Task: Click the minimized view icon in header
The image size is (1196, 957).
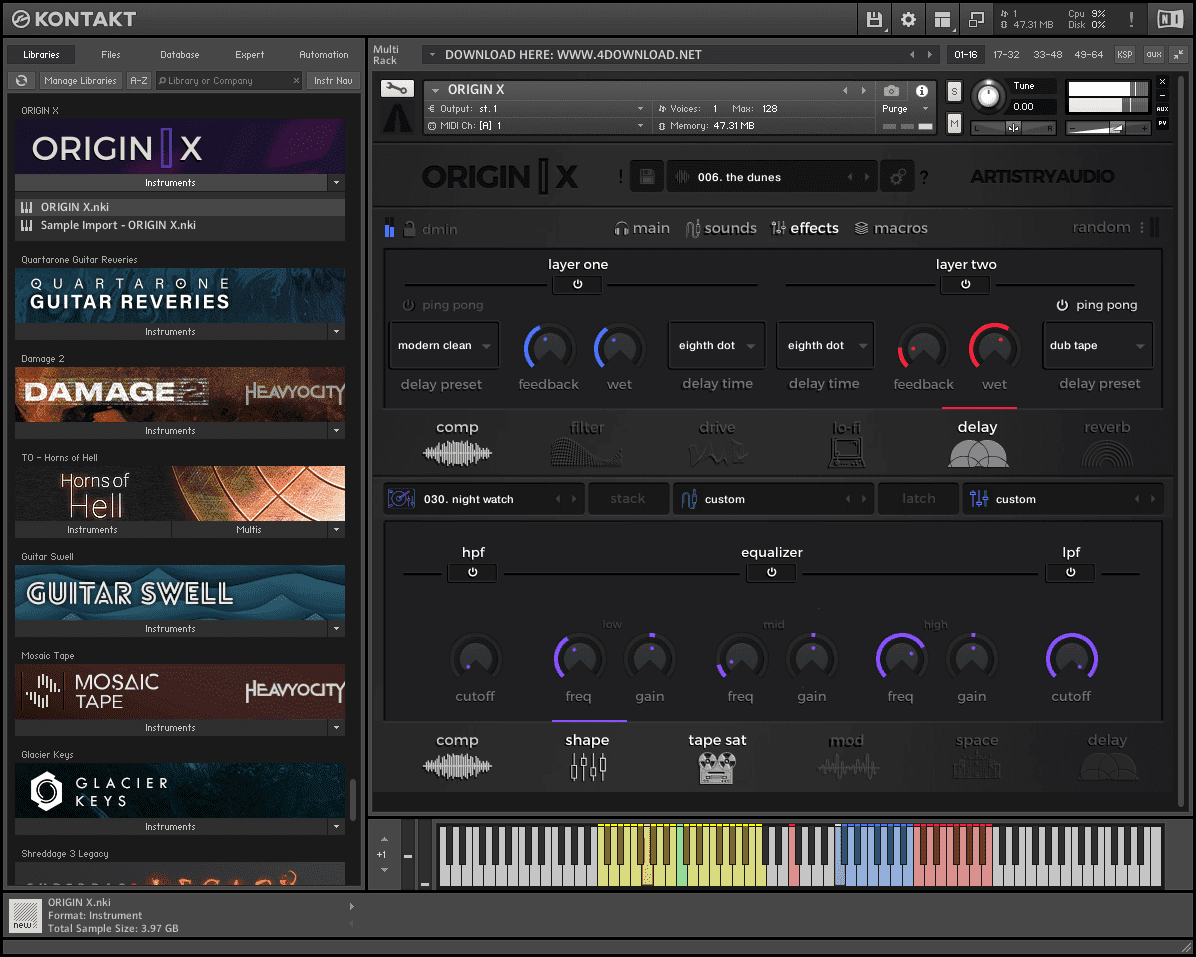Action: pyautogui.click(x=976, y=19)
